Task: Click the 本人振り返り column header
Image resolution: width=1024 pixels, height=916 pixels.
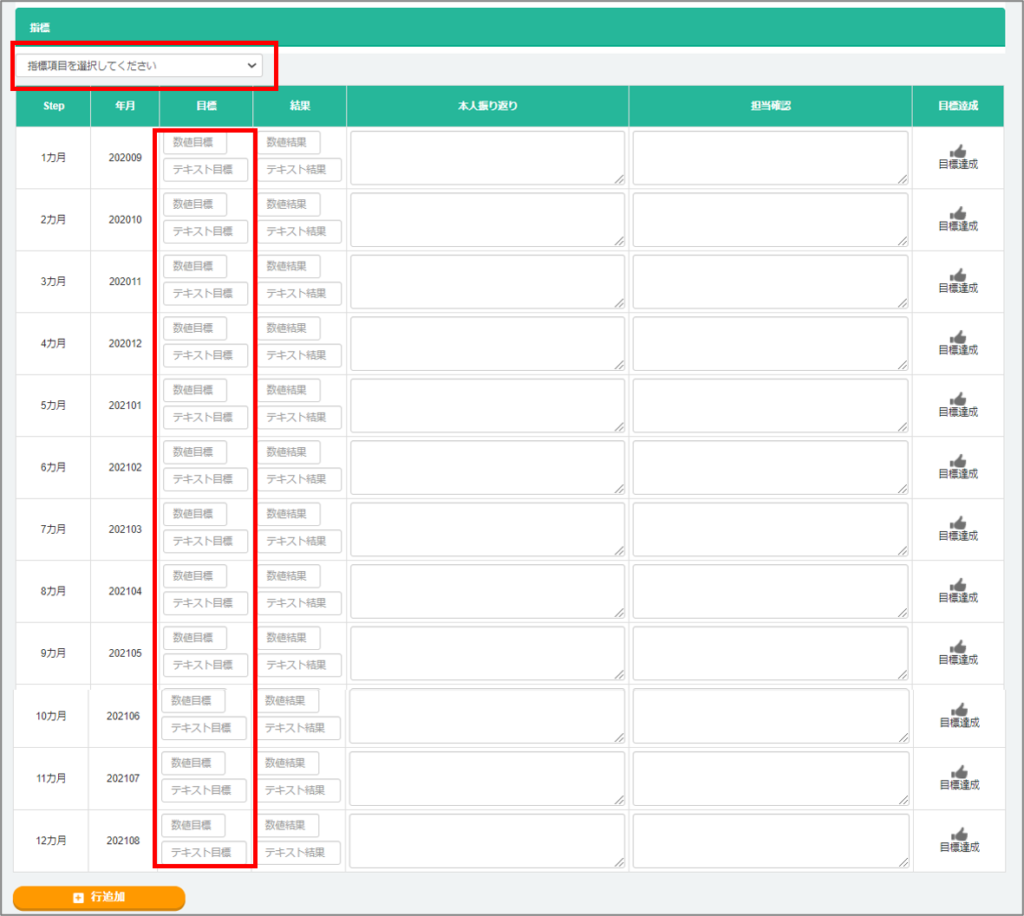Action: click(x=487, y=105)
